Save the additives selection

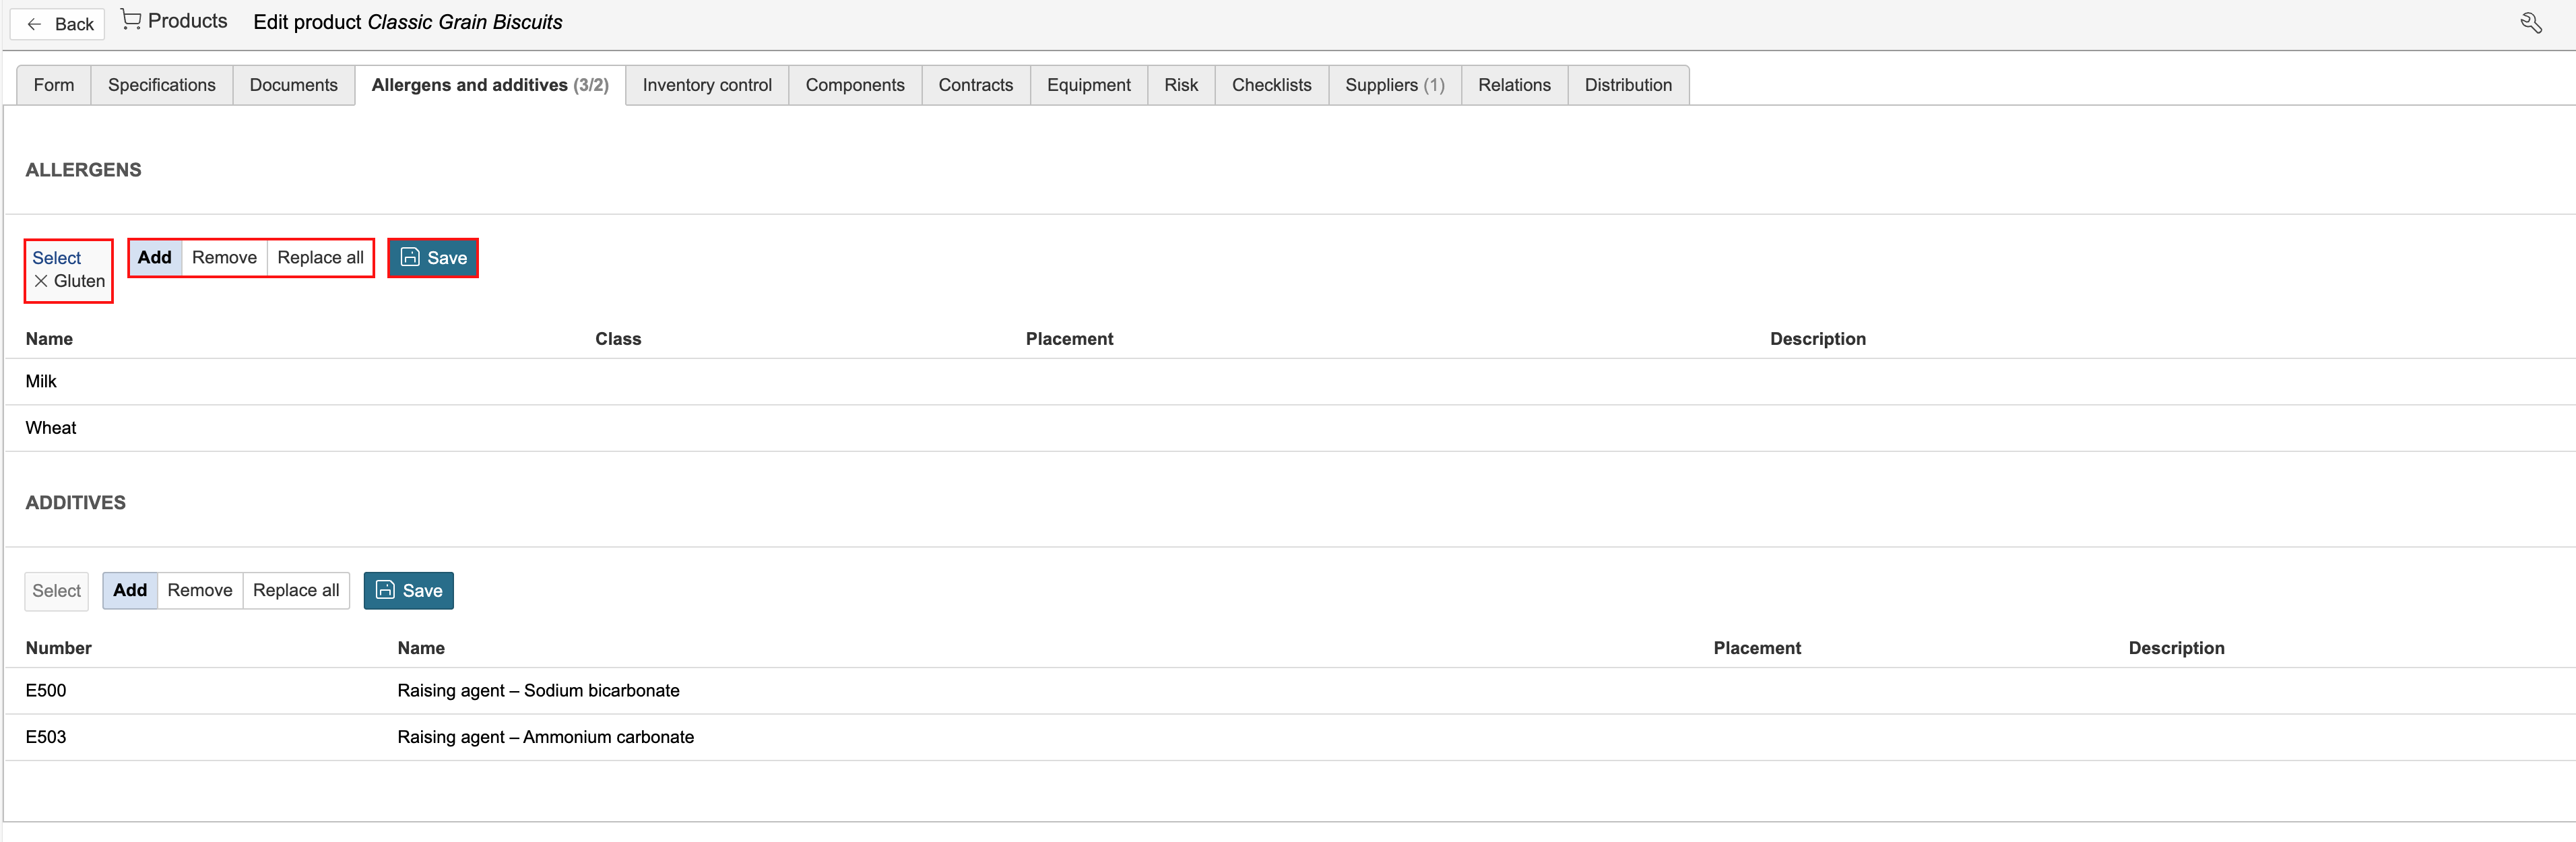408,590
